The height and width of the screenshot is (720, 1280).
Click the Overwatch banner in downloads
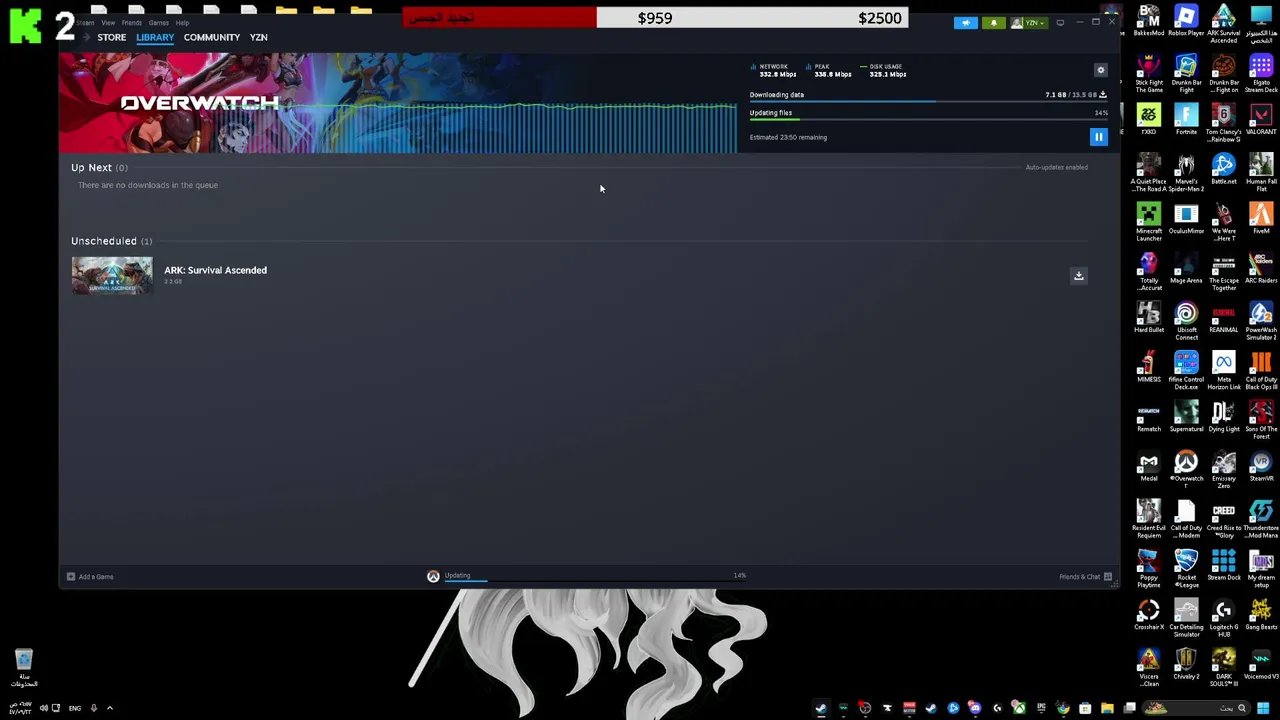coord(398,103)
